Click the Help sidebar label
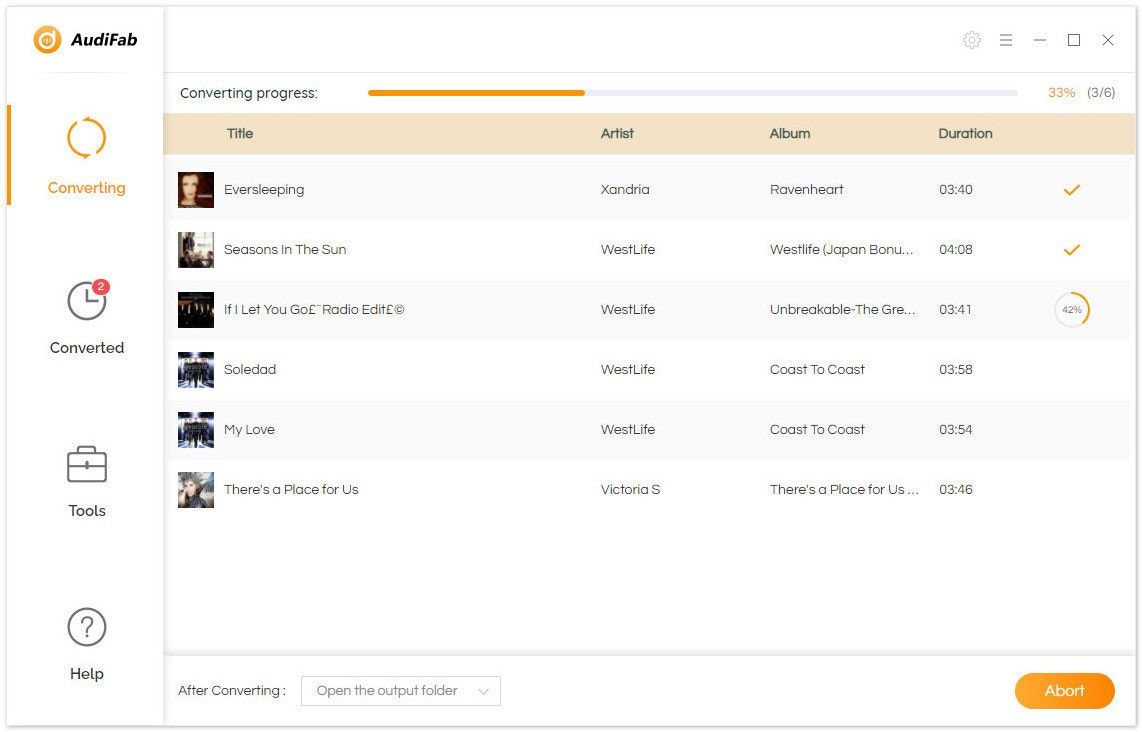The image size is (1142, 732). [x=87, y=674]
